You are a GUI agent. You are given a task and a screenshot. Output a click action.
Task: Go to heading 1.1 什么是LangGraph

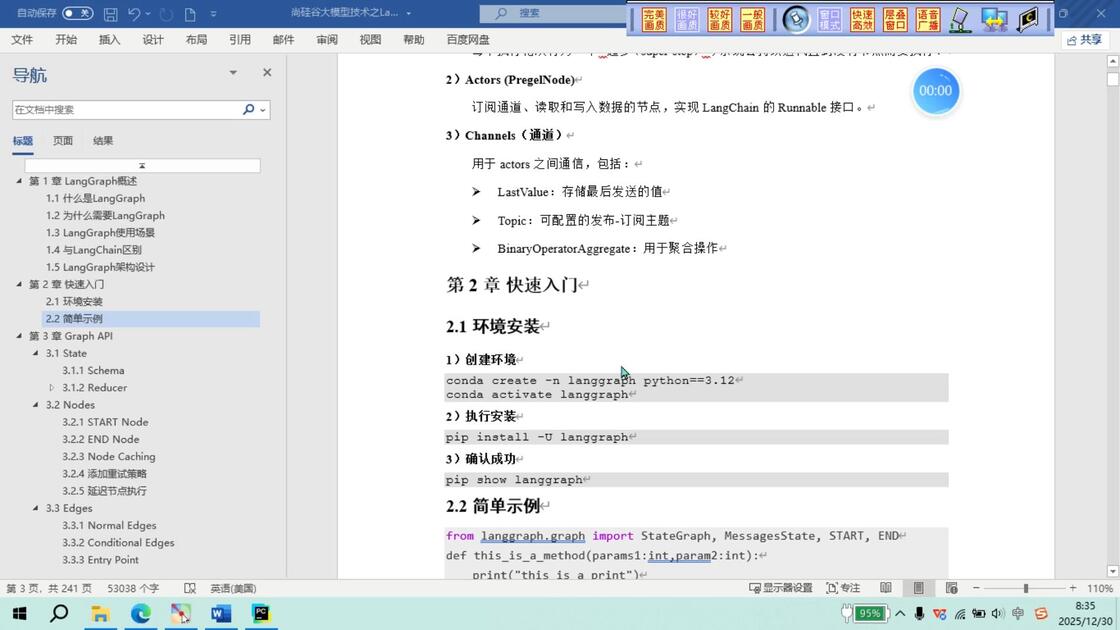[96, 199]
